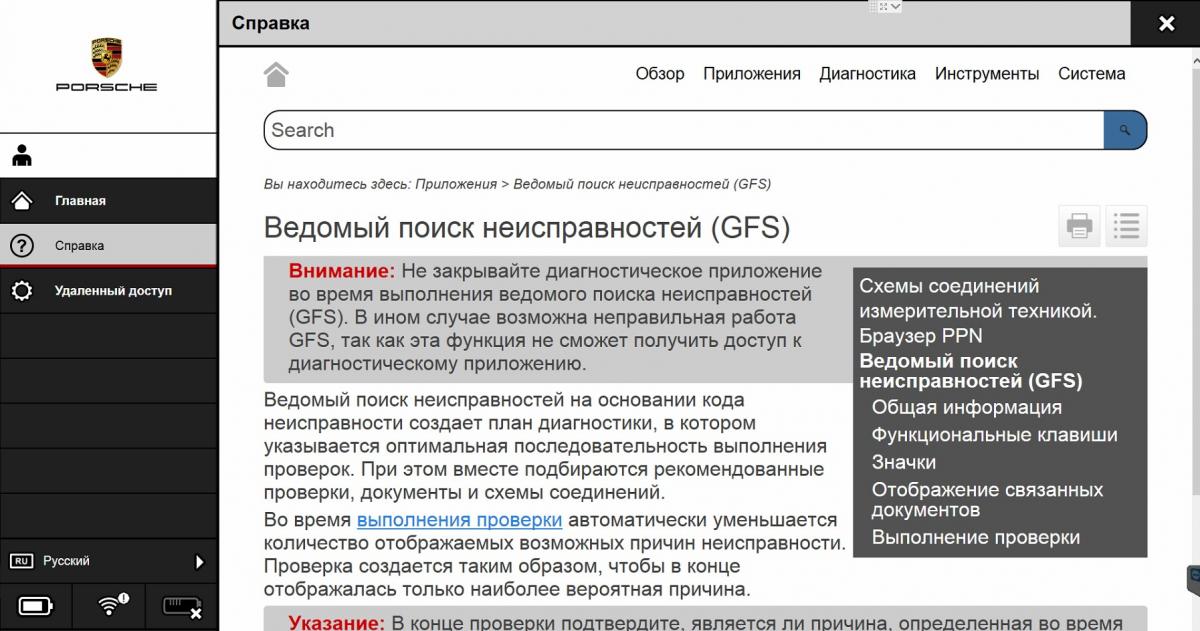The width and height of the screenshot is (1200, 631).
Task: Open the Обзор menu
Action: [x=660, y=74]
